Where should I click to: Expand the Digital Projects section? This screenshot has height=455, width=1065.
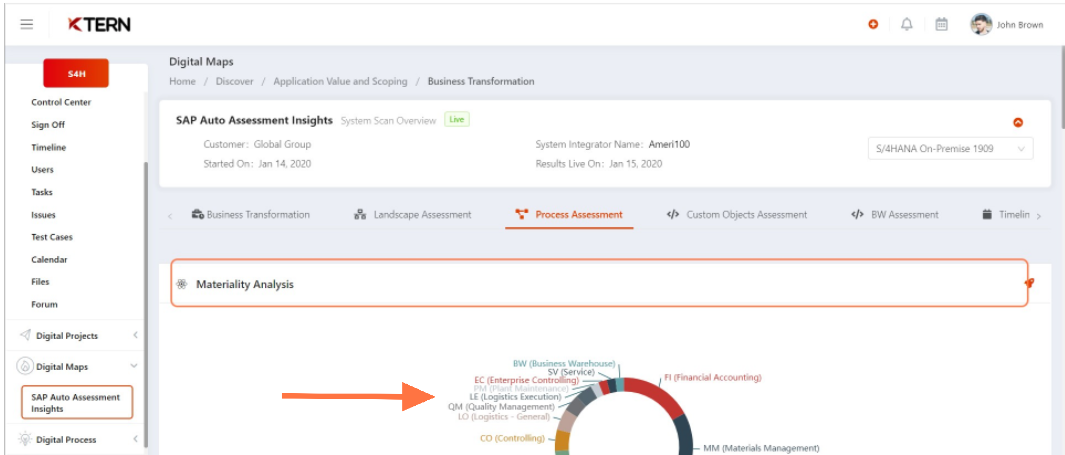[134, 335]
